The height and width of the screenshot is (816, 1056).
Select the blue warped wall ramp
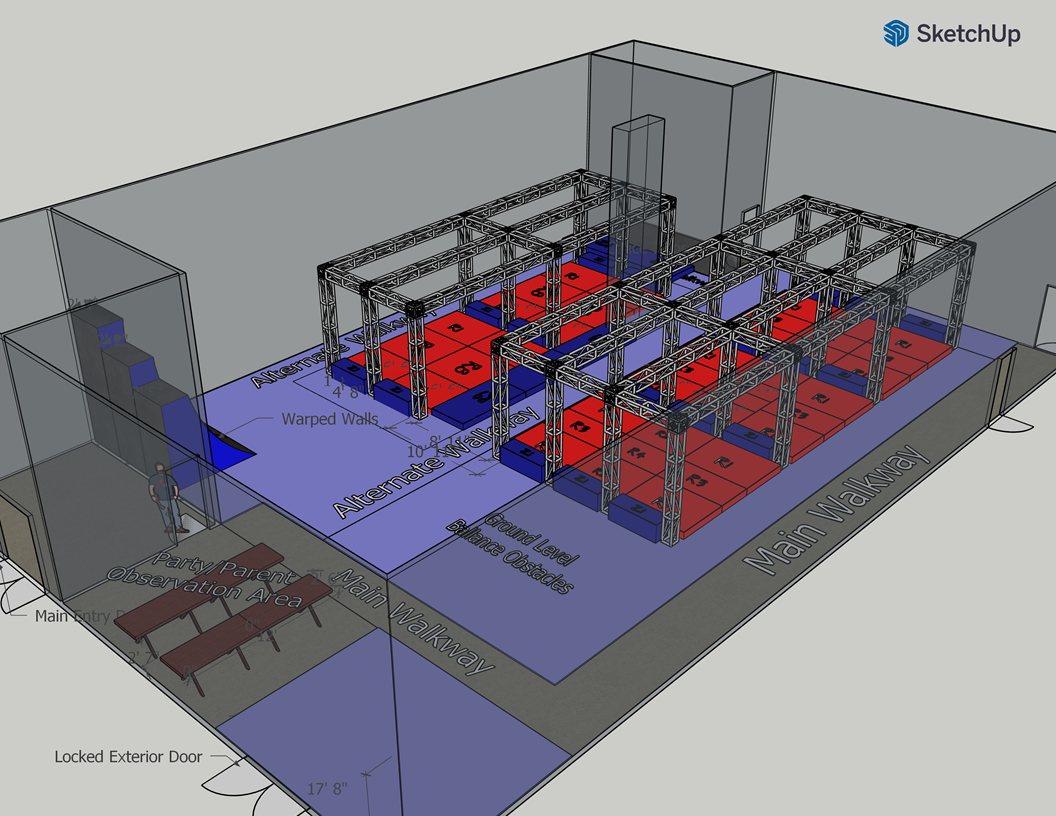point(228,447)
